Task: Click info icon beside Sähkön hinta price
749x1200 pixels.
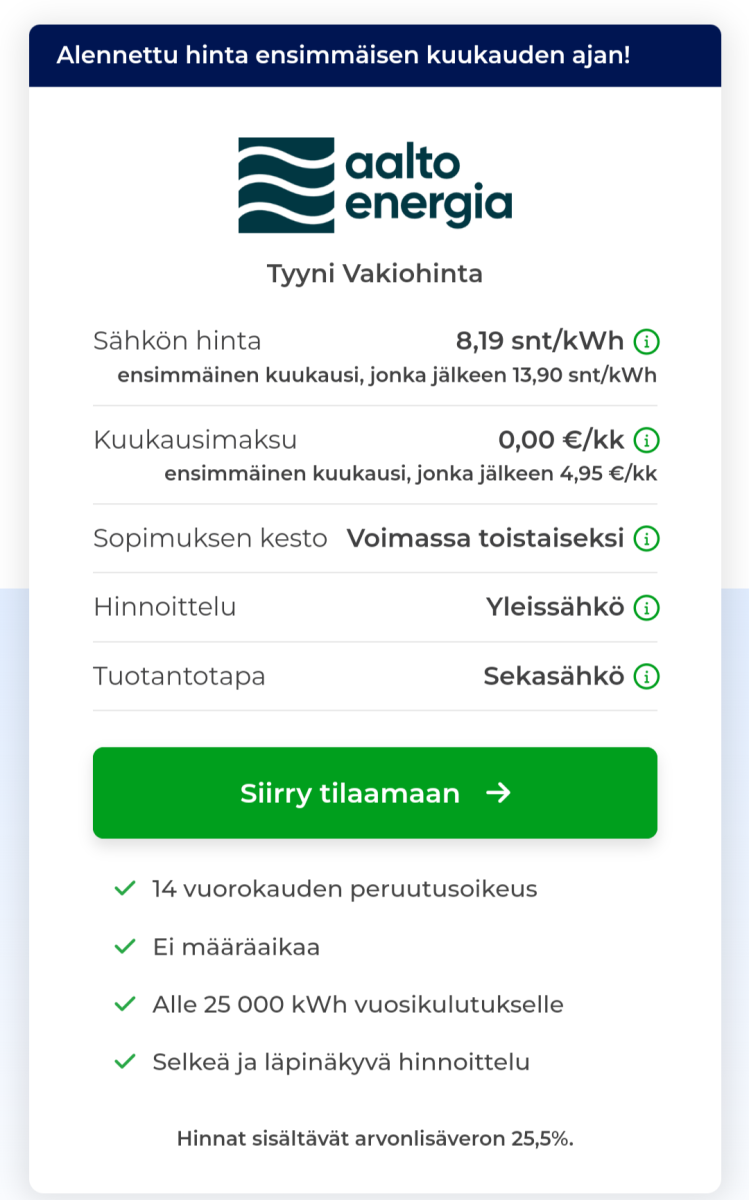Action: click(647, 342)
